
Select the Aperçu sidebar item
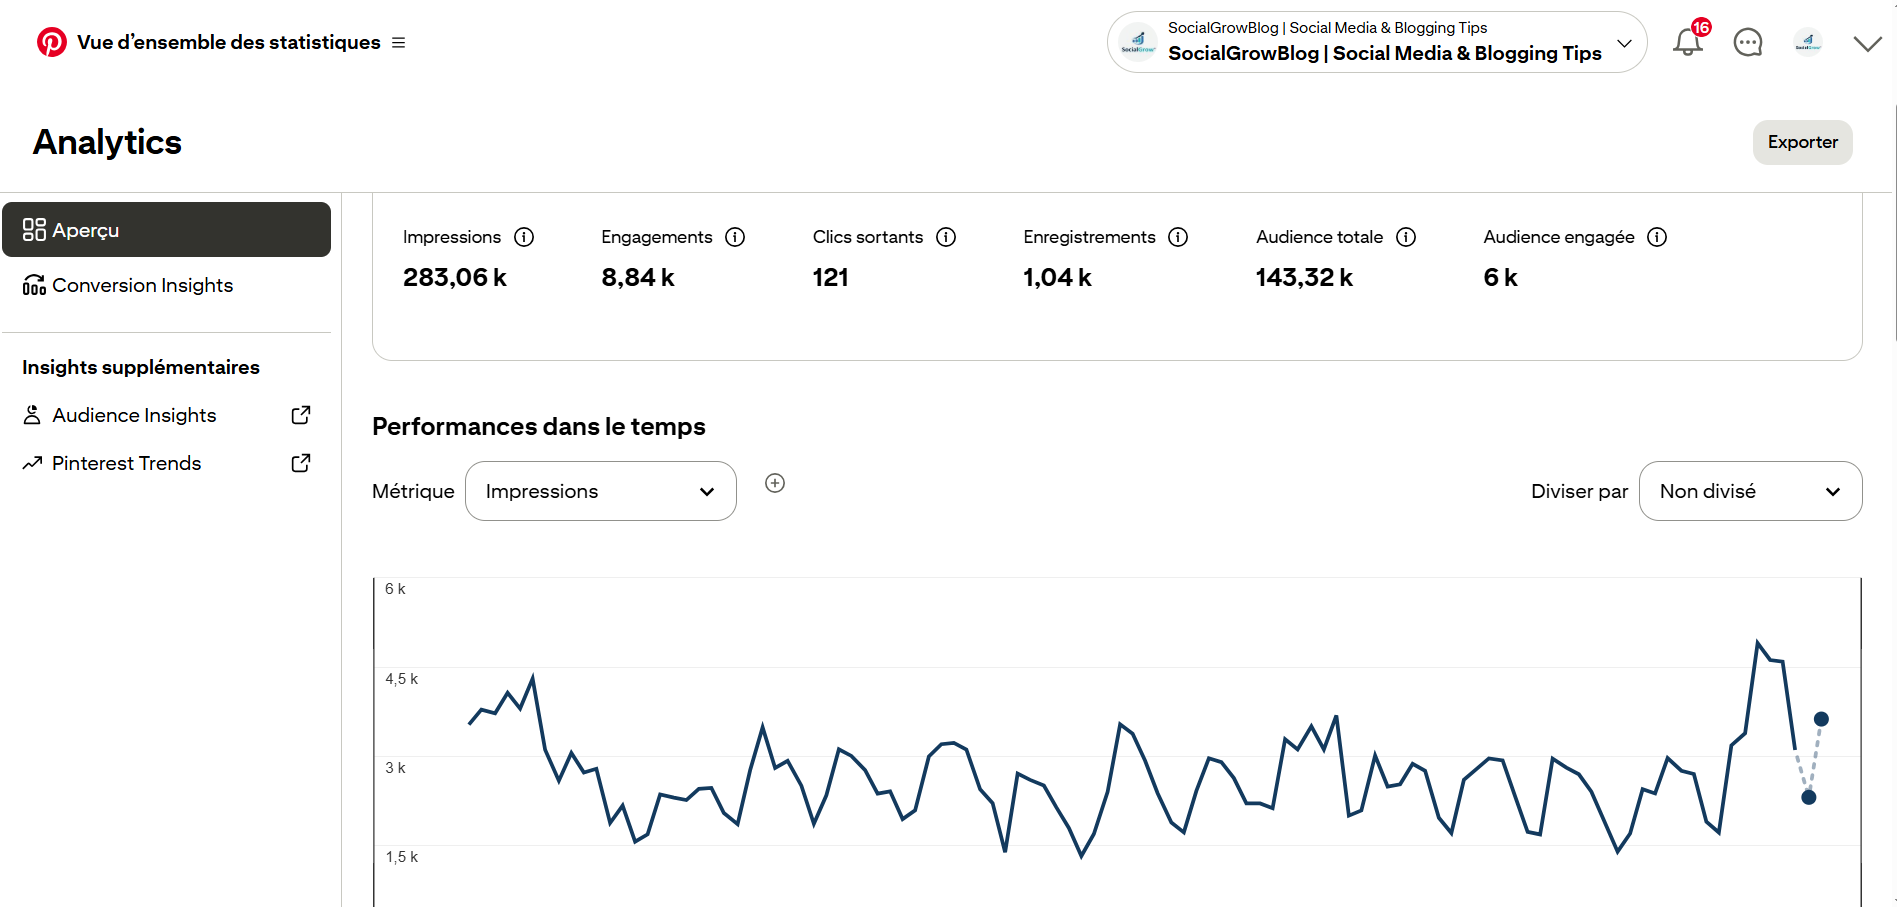point(167,230)
